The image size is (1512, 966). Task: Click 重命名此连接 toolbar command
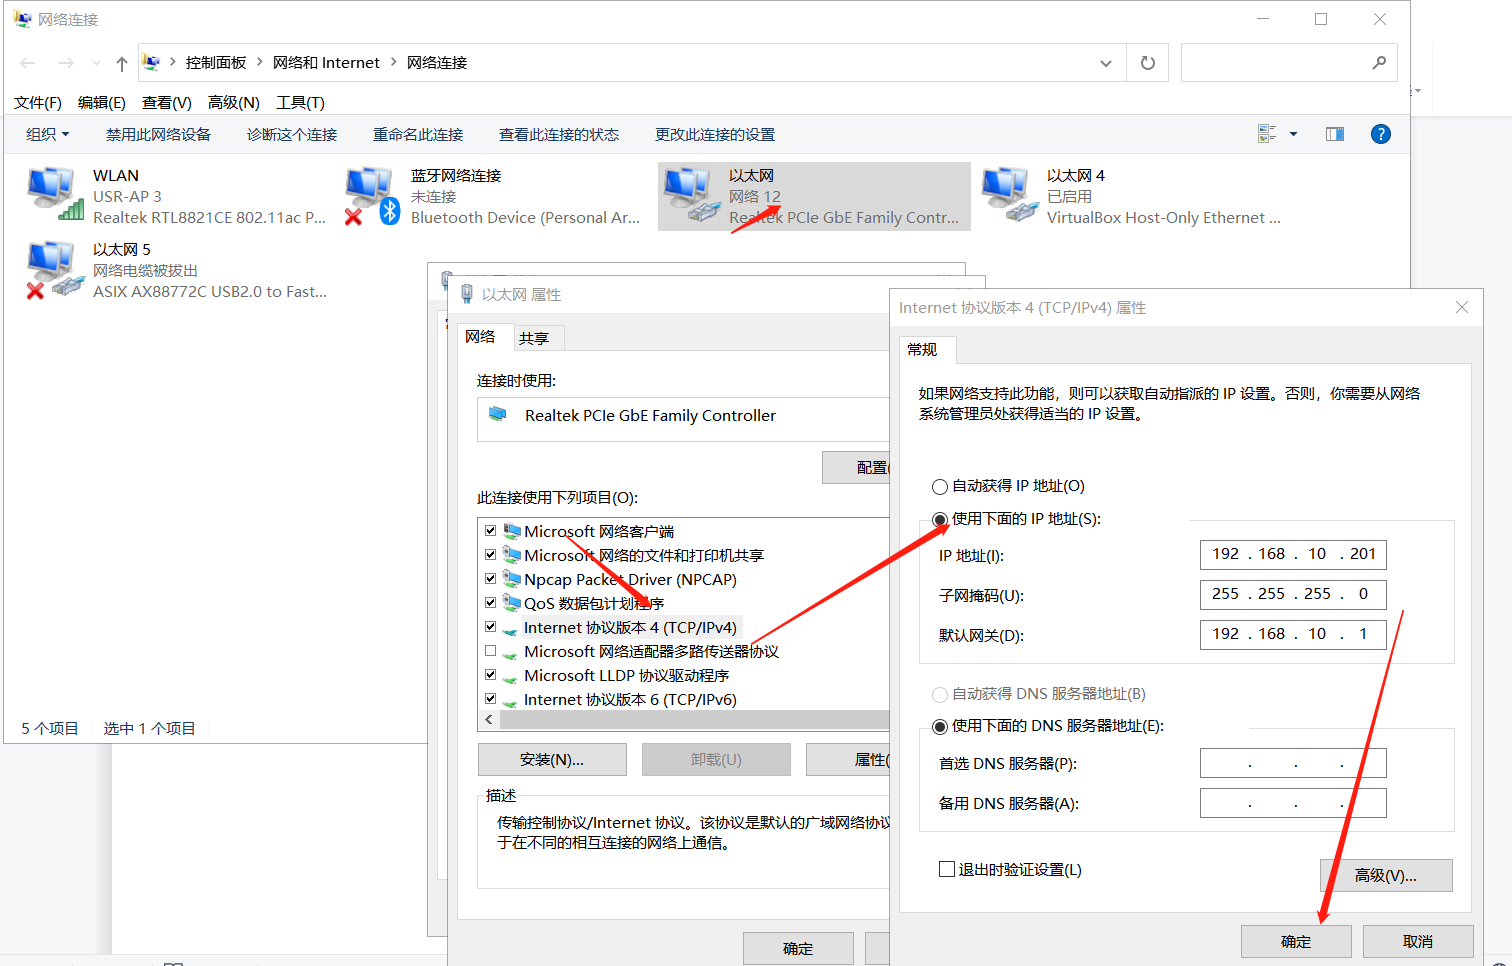click(418, 134)
